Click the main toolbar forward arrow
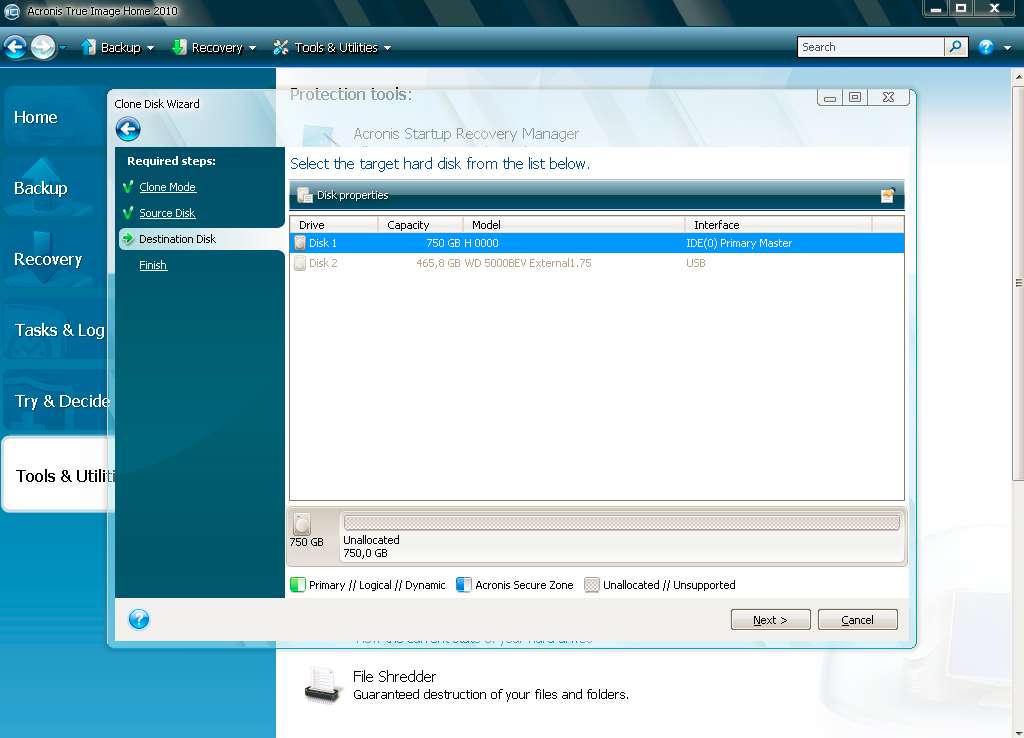1024x738 pixels. (43, 47)
